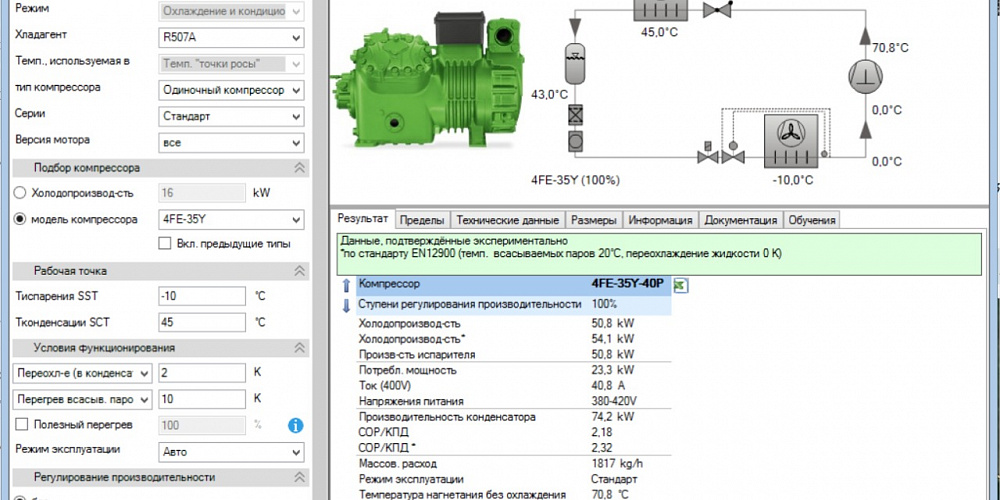Click the liquid receiver symbol in the diagram
1000x500 pixels.
tap(575, 63)
